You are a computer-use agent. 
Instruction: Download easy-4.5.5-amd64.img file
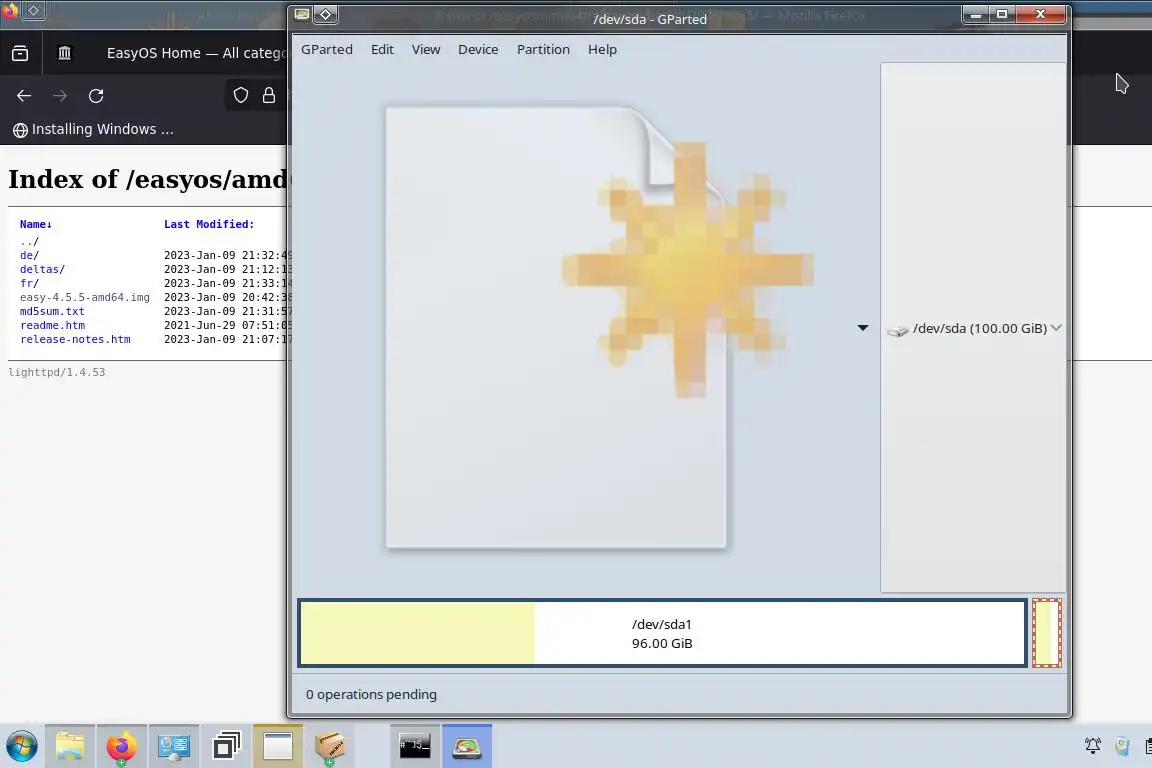84,297
